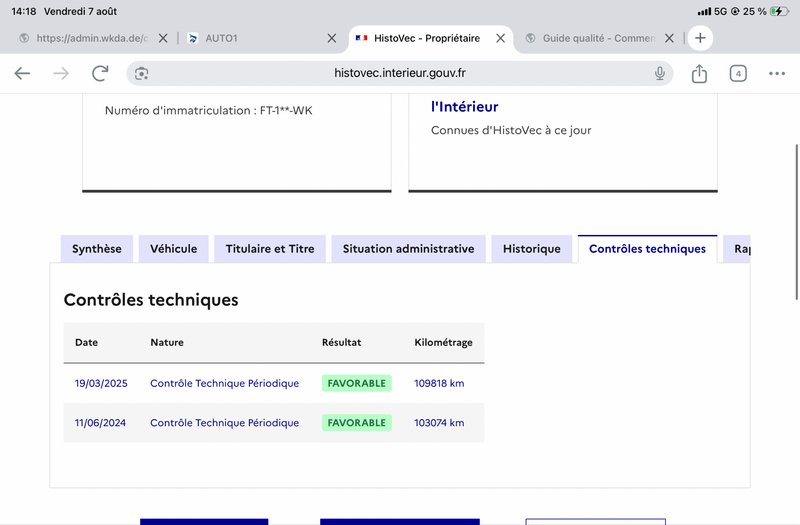Click Contrôle Technique Périodique in 19/03/2025 row
800x525 pixels.
tap(224, 383)
